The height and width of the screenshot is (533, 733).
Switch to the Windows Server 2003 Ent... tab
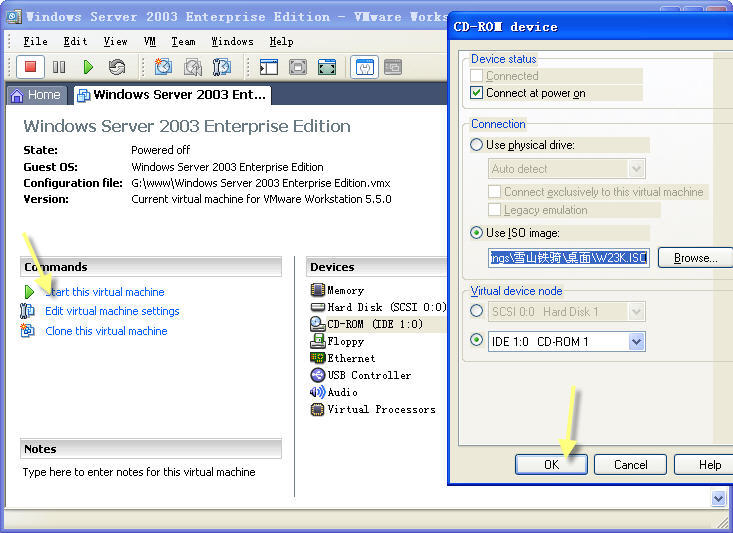[172, 95]
